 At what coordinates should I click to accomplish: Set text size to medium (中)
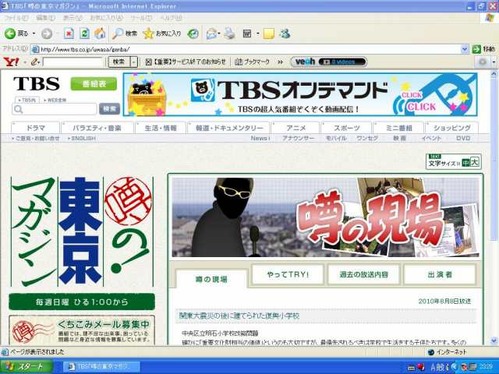pos(466,162)
